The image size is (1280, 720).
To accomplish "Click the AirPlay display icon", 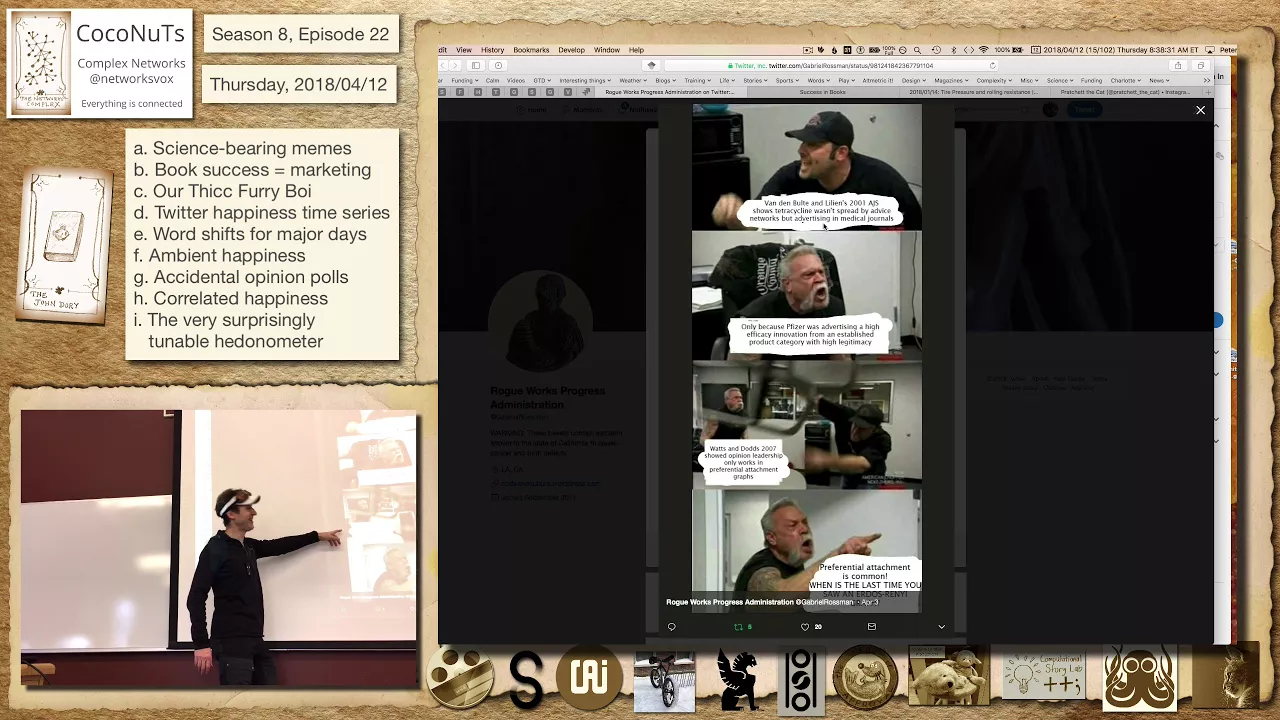I will point(1210,50).
